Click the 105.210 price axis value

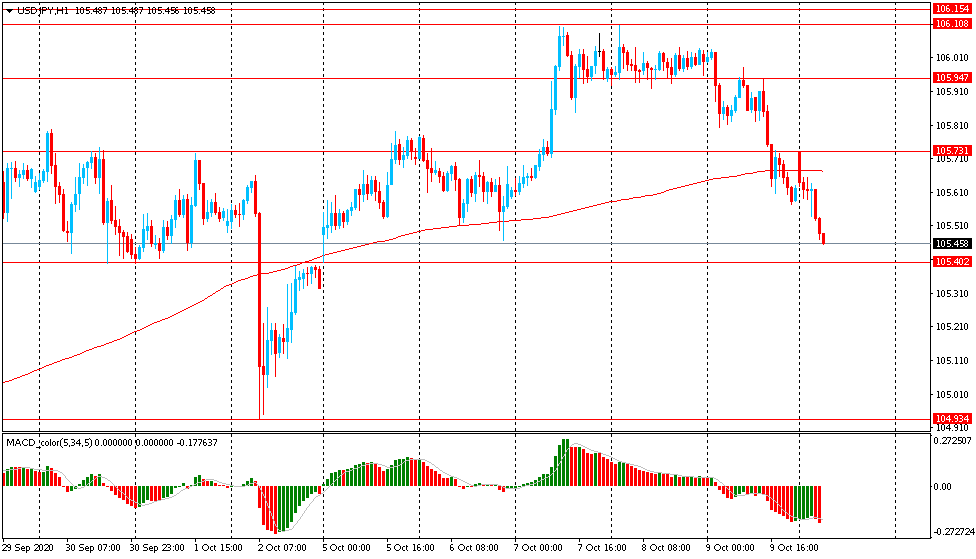coord(952,327)
